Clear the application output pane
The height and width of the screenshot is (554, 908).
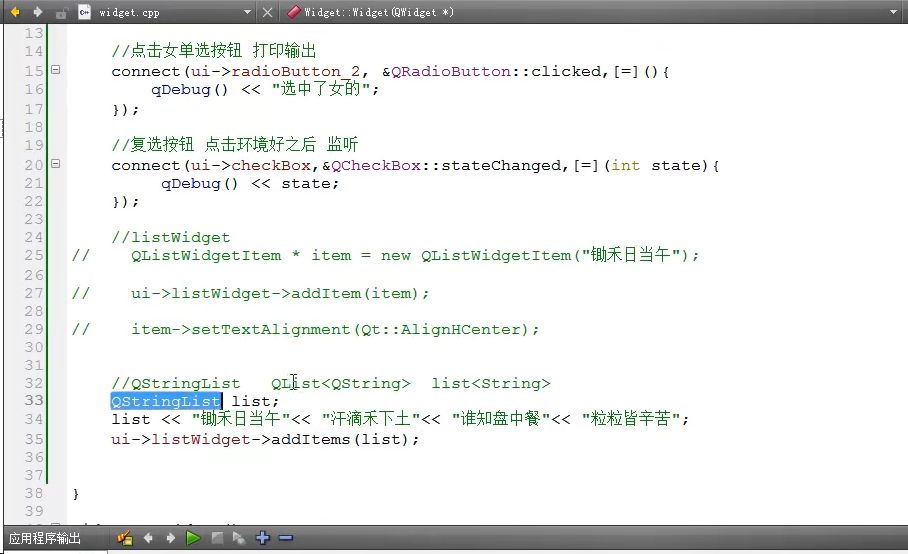click(125, 538)
